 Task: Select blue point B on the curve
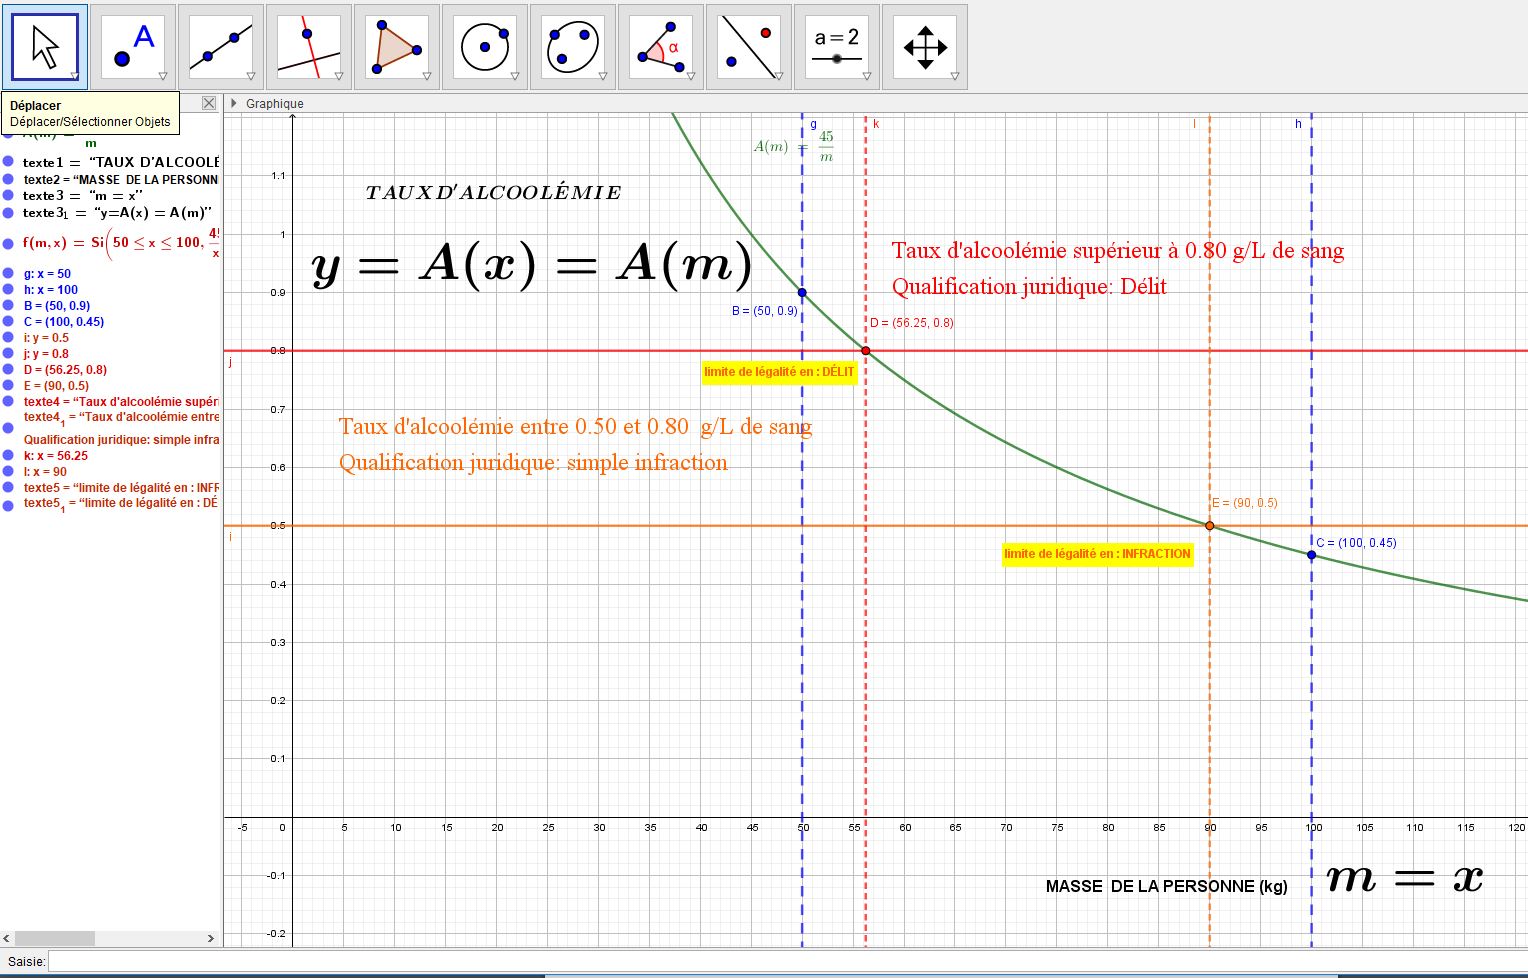pyautogui.click(x=802, y=293)
